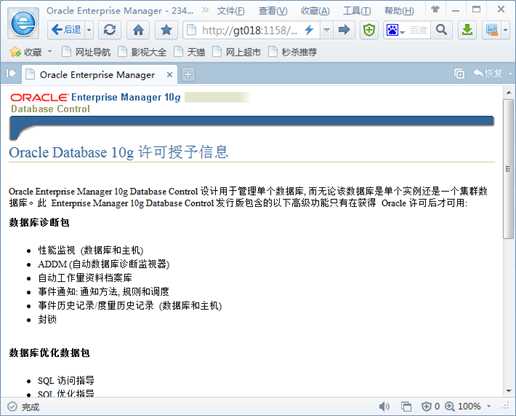Open the download manager icon
This screenshot has width=516, height=416.
[x=467, y=30]
